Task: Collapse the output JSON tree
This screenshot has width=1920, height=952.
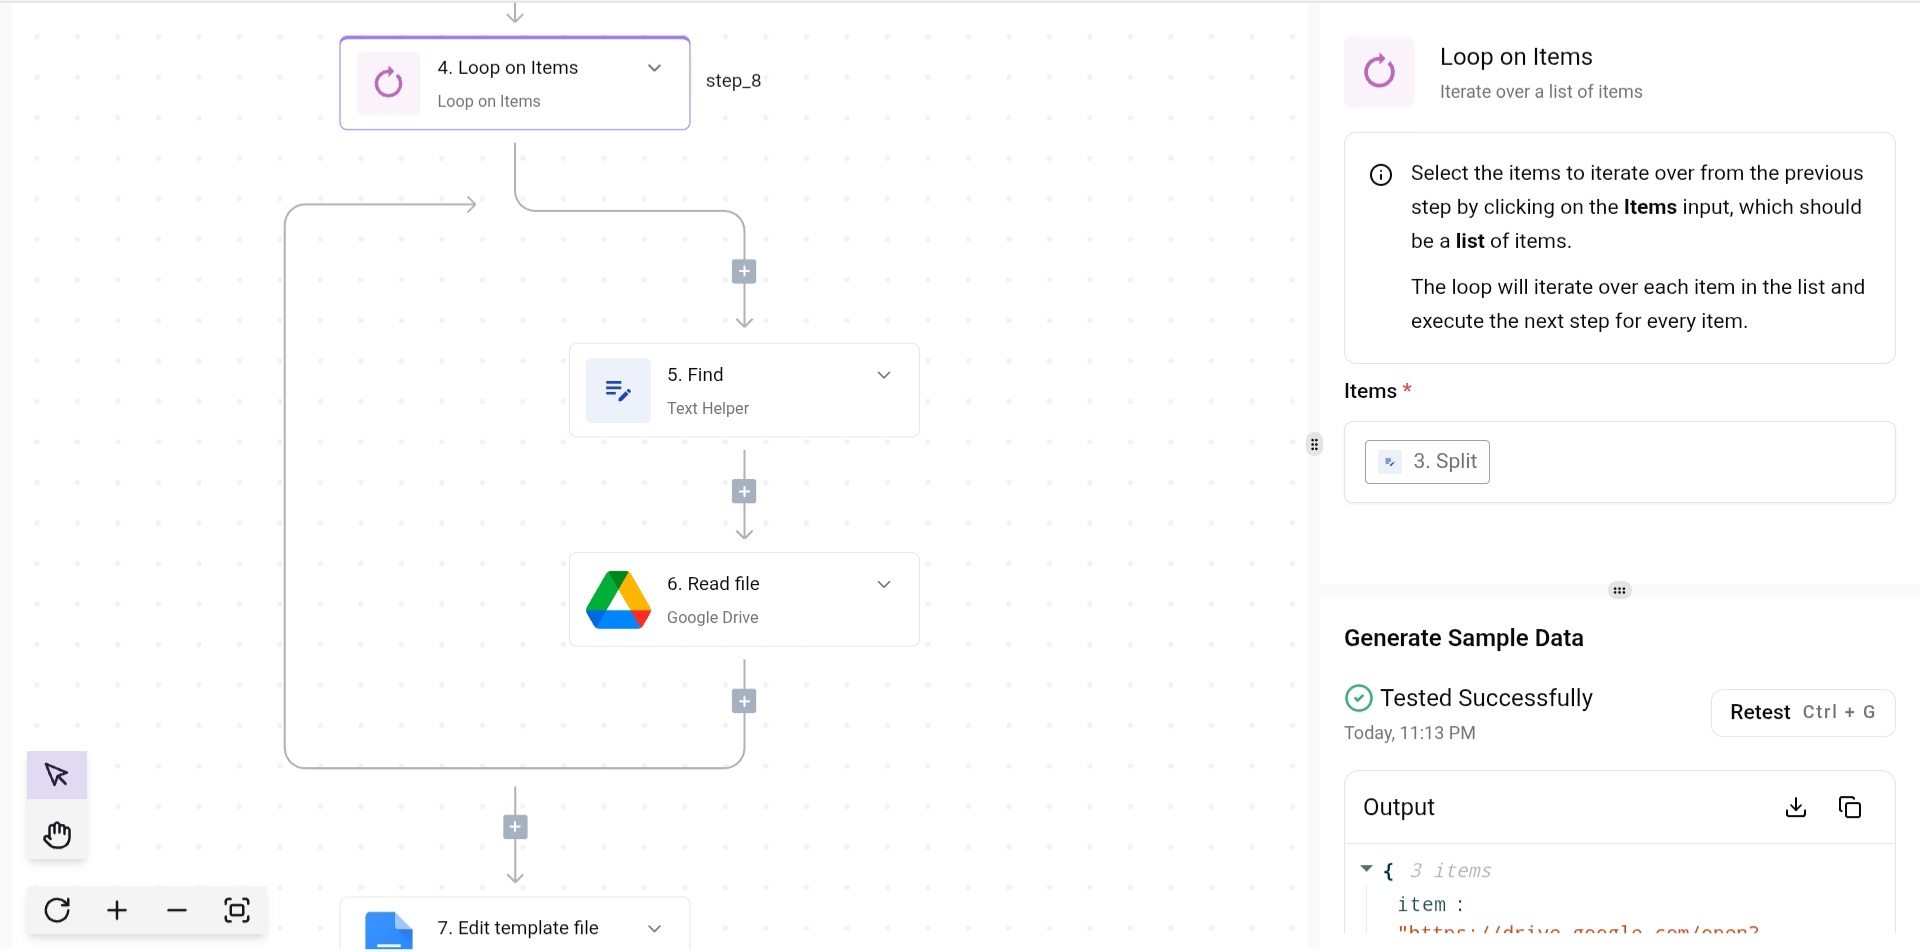Action: [1366, 870]
